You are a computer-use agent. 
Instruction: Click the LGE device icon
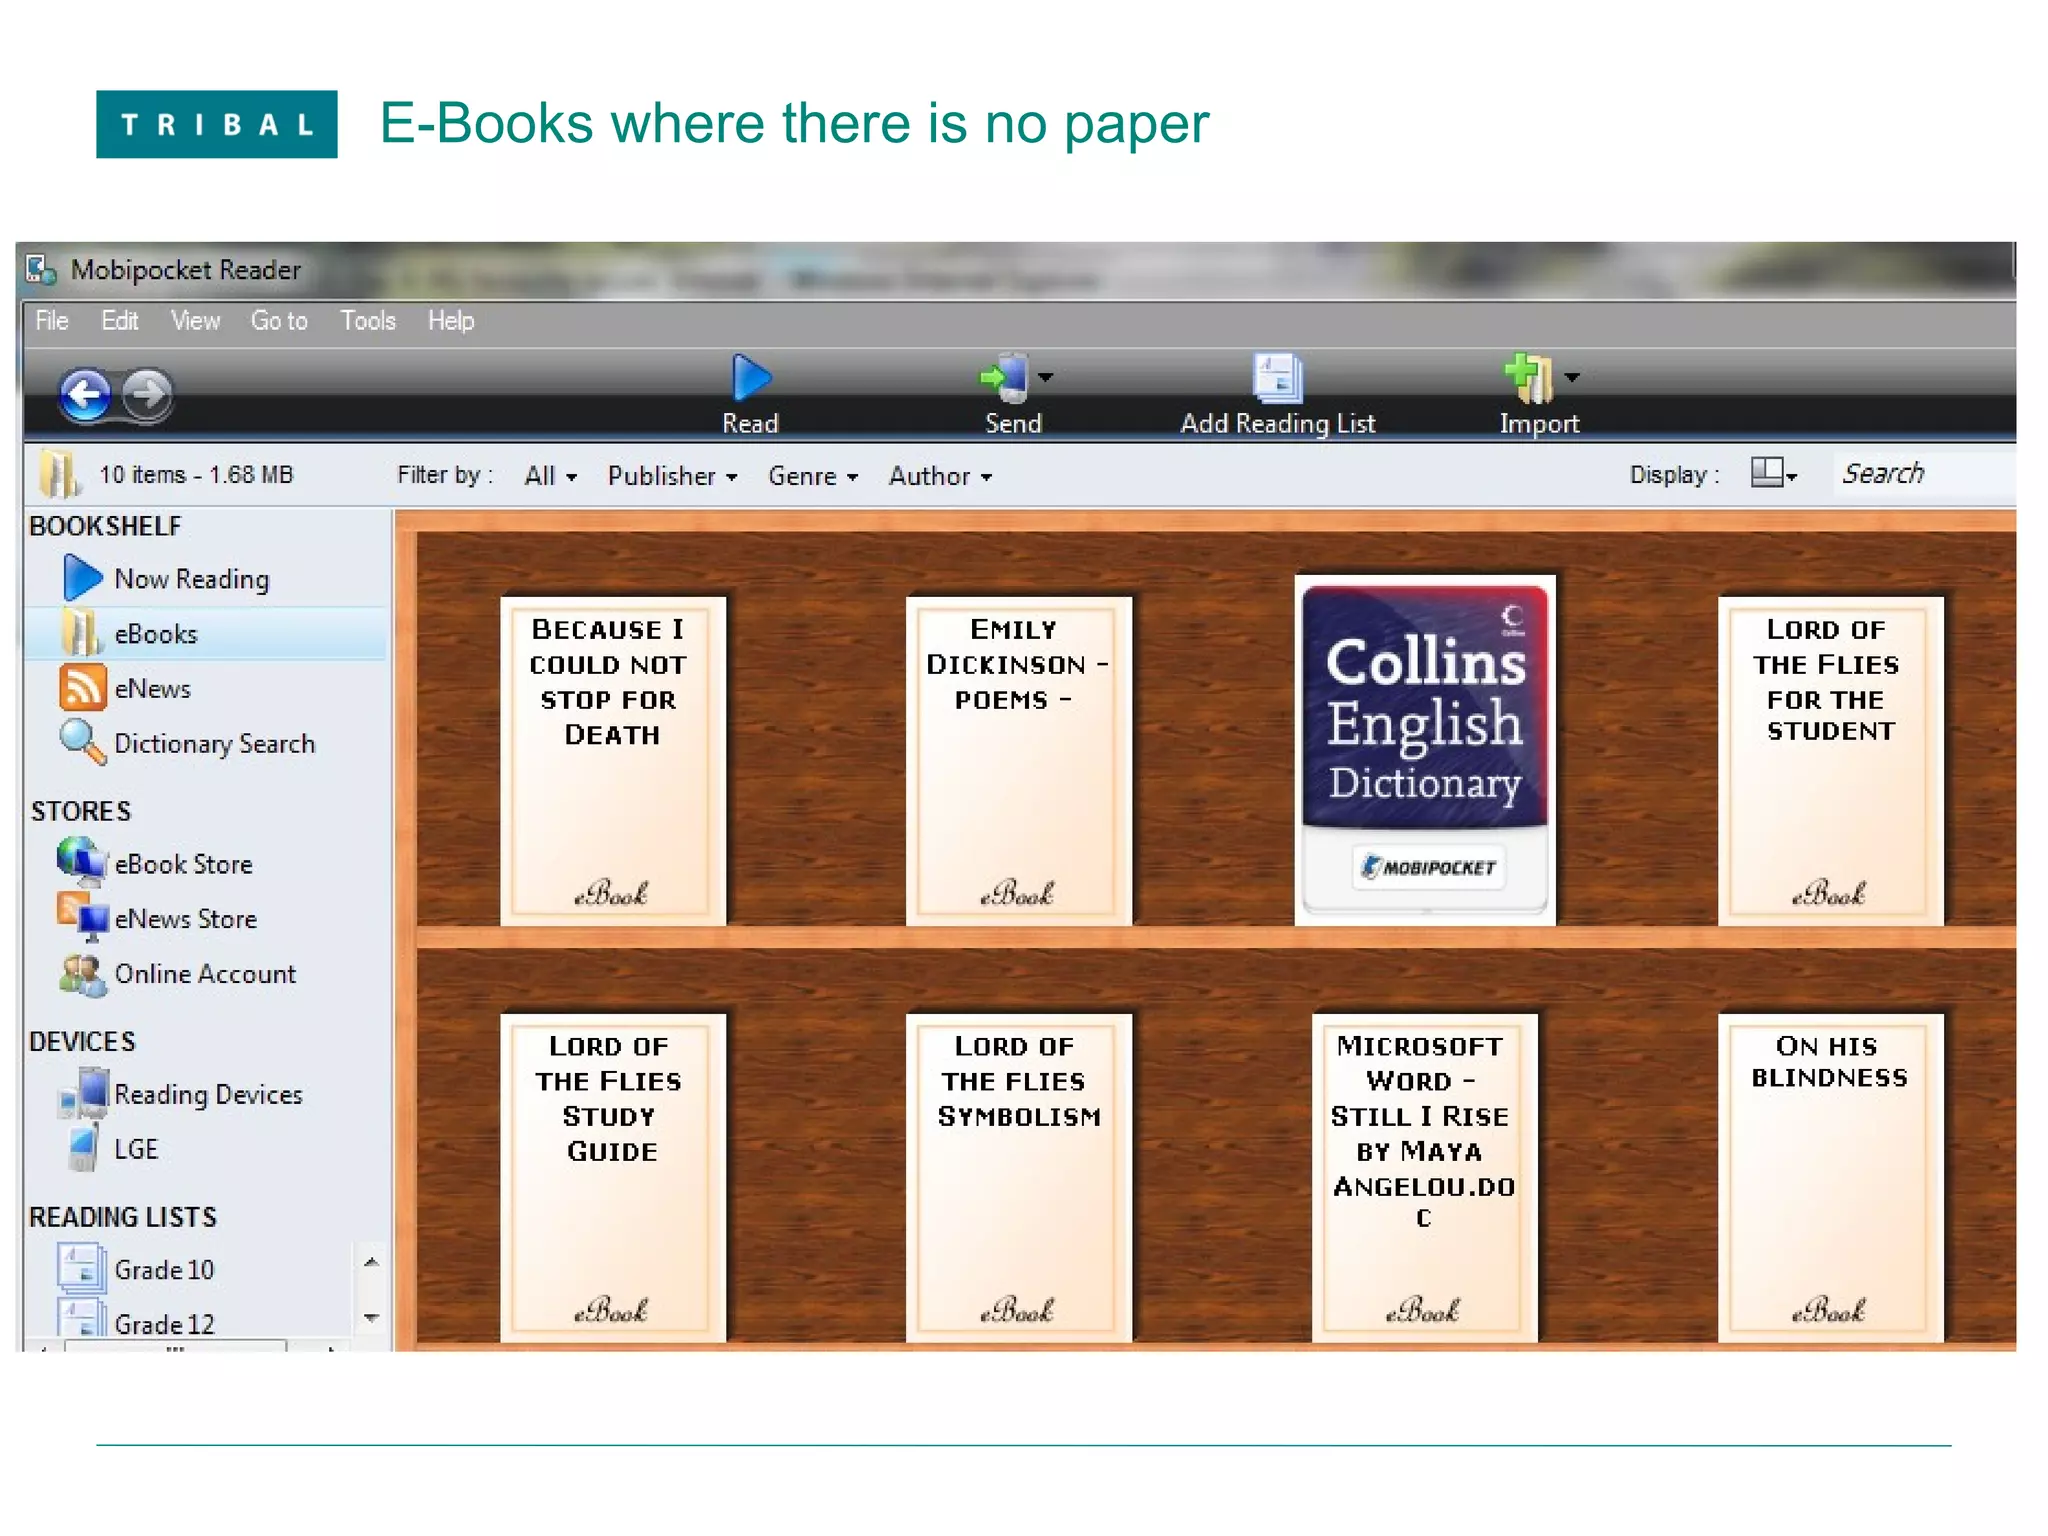pos(83,1148)
